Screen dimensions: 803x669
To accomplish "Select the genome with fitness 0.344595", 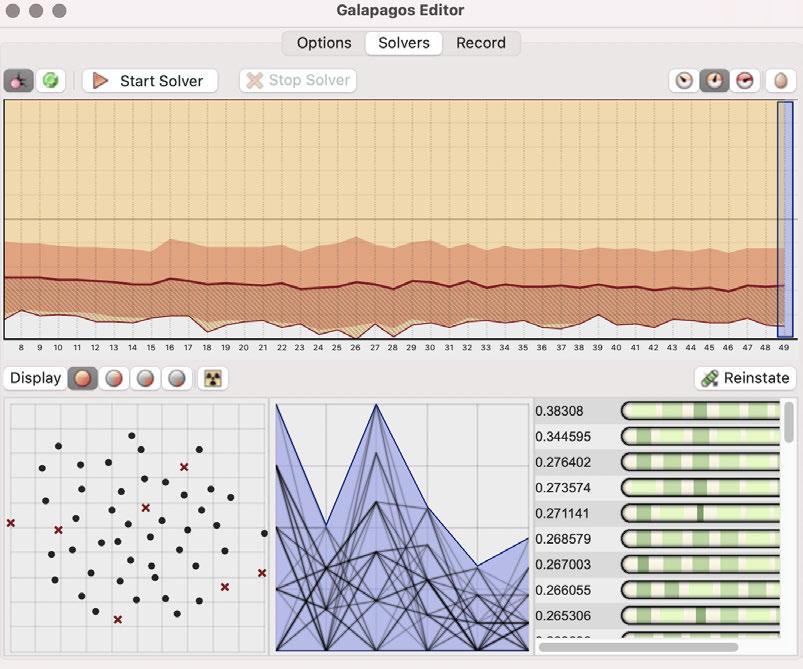I will (x=657, y=436).
